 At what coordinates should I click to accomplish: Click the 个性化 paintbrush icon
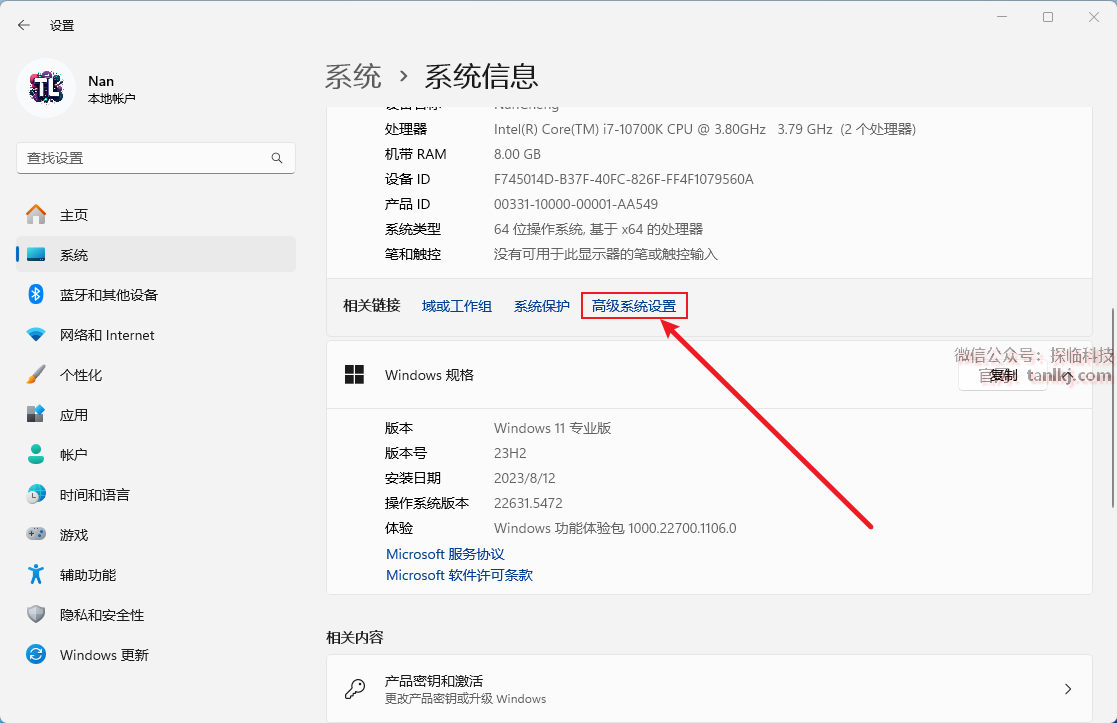(36, 375)
